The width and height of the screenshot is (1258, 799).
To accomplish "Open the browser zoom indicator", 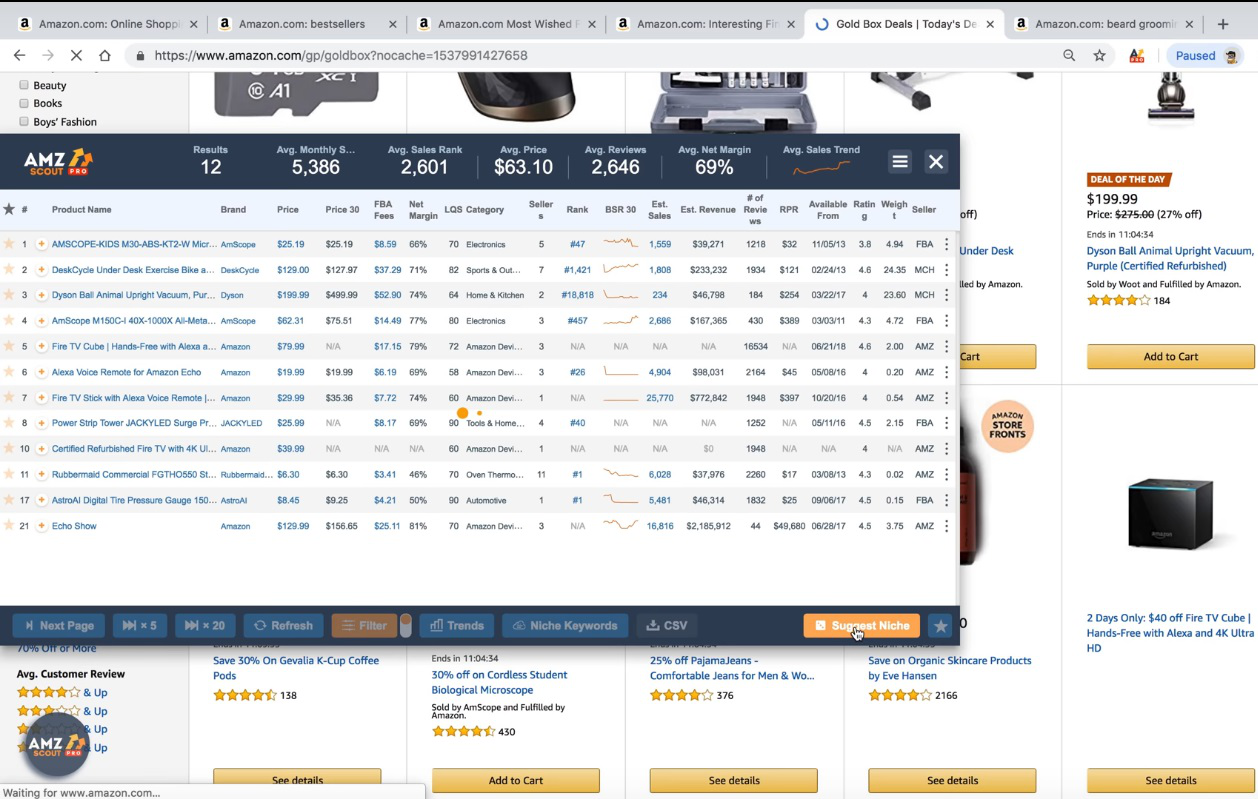I will 1070,56.
